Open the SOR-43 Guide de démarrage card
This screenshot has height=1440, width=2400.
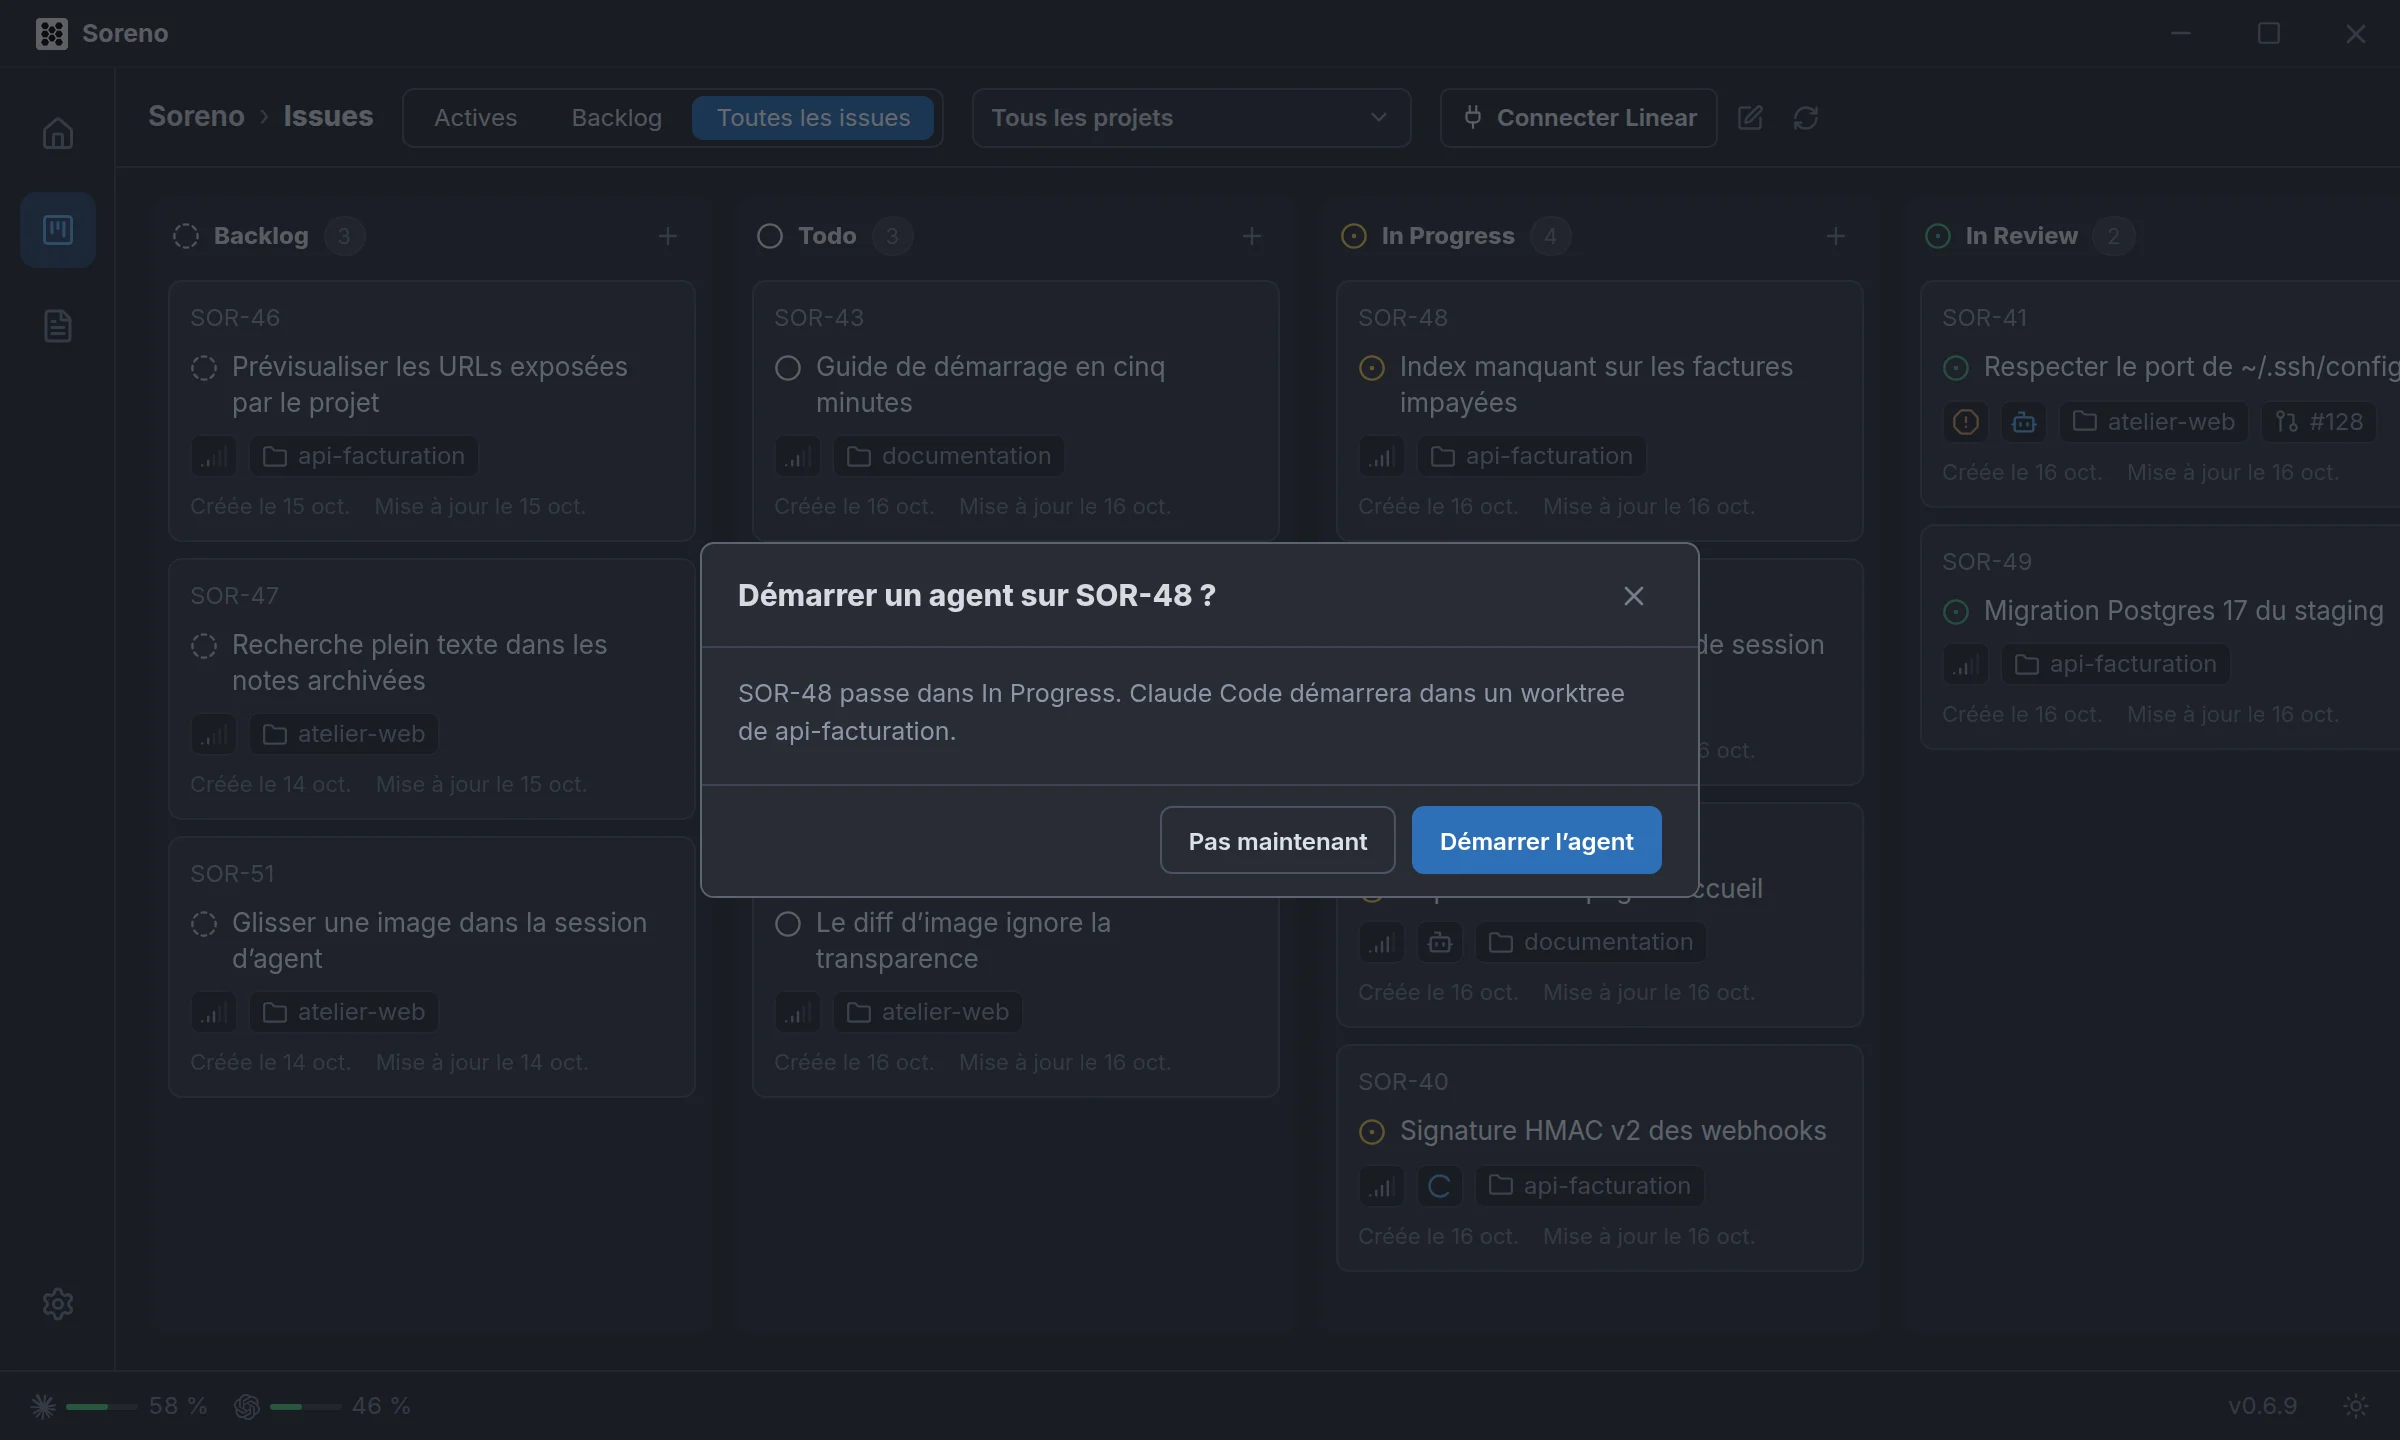pyautogui.click(x=1016, y=410)
